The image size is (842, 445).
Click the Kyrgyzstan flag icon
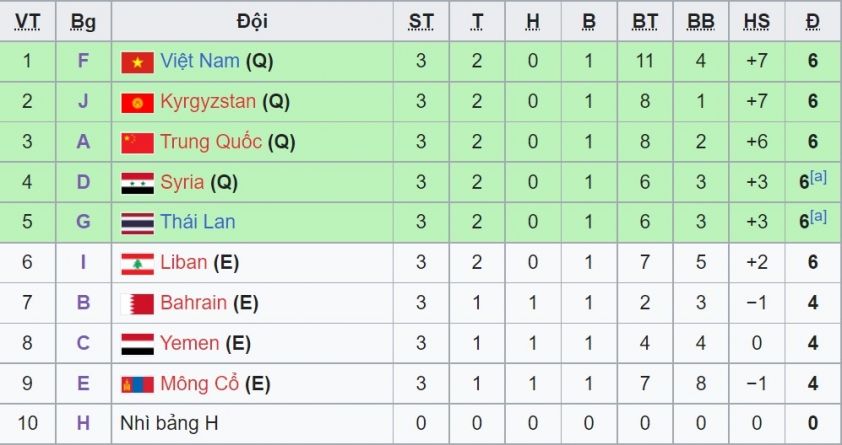(137, 103)
